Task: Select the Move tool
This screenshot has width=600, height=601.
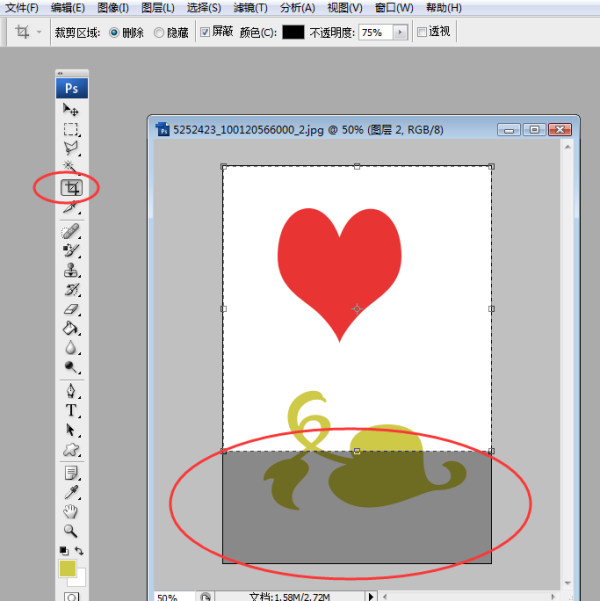Action: click(71, 109)
